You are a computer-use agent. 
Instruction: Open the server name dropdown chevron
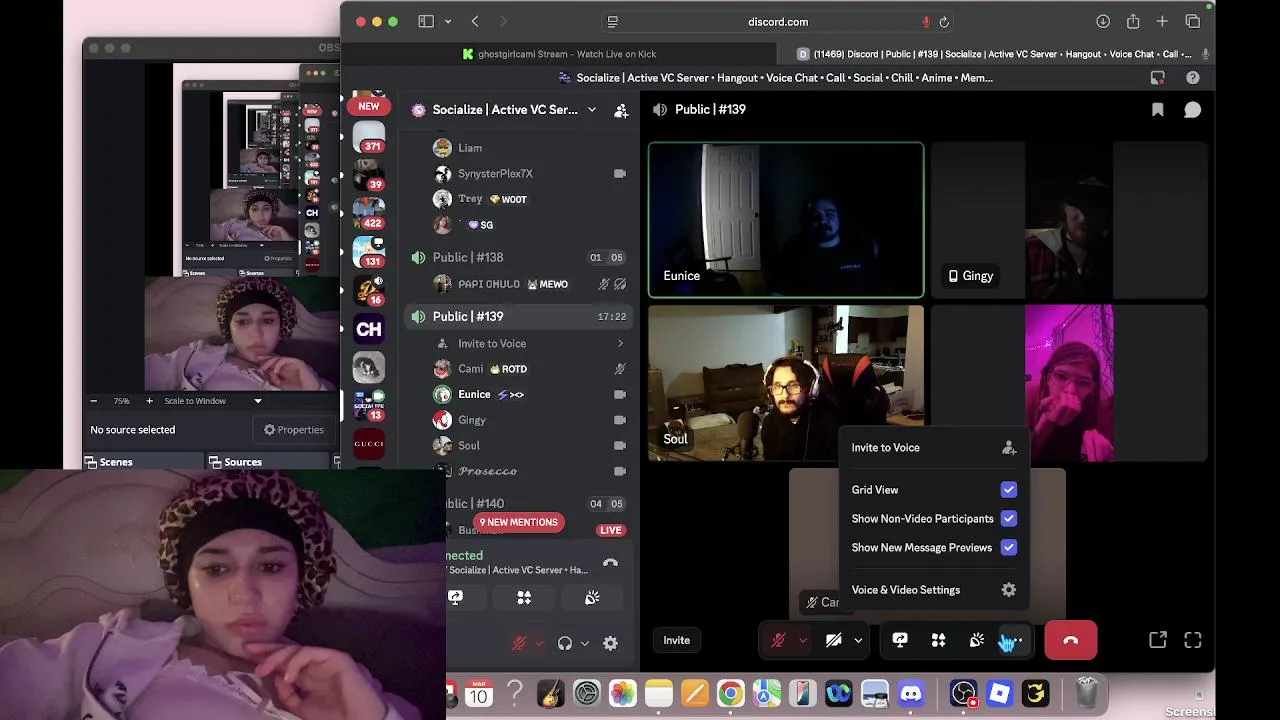tap(592, 110)
